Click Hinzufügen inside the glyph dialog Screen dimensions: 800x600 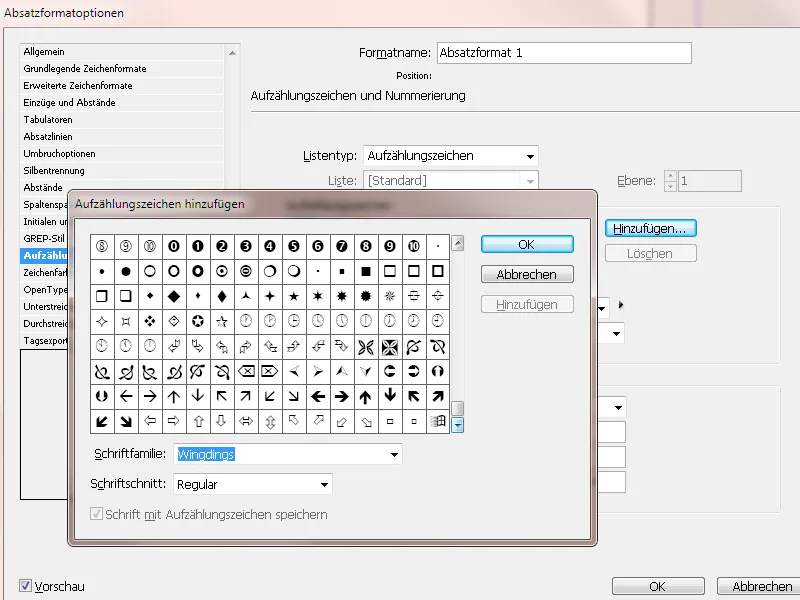tap(527, 305)
